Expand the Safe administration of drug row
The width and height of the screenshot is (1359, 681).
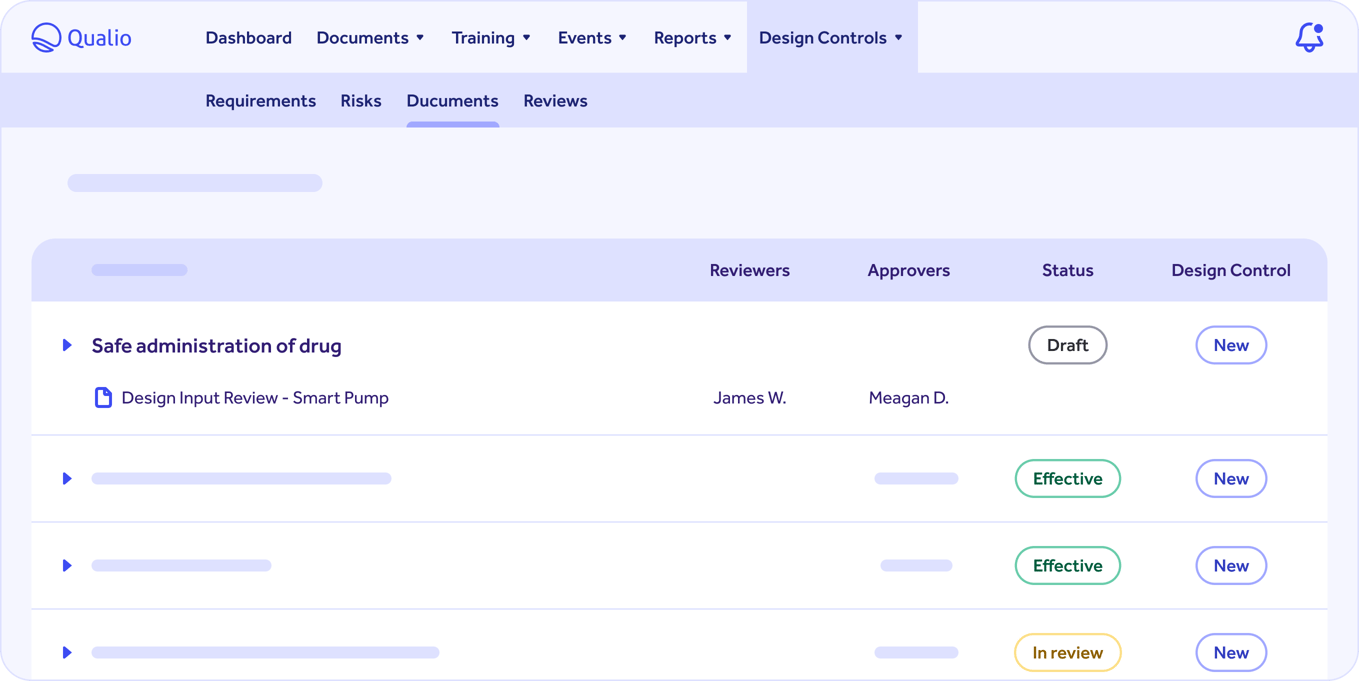(67, 344)
